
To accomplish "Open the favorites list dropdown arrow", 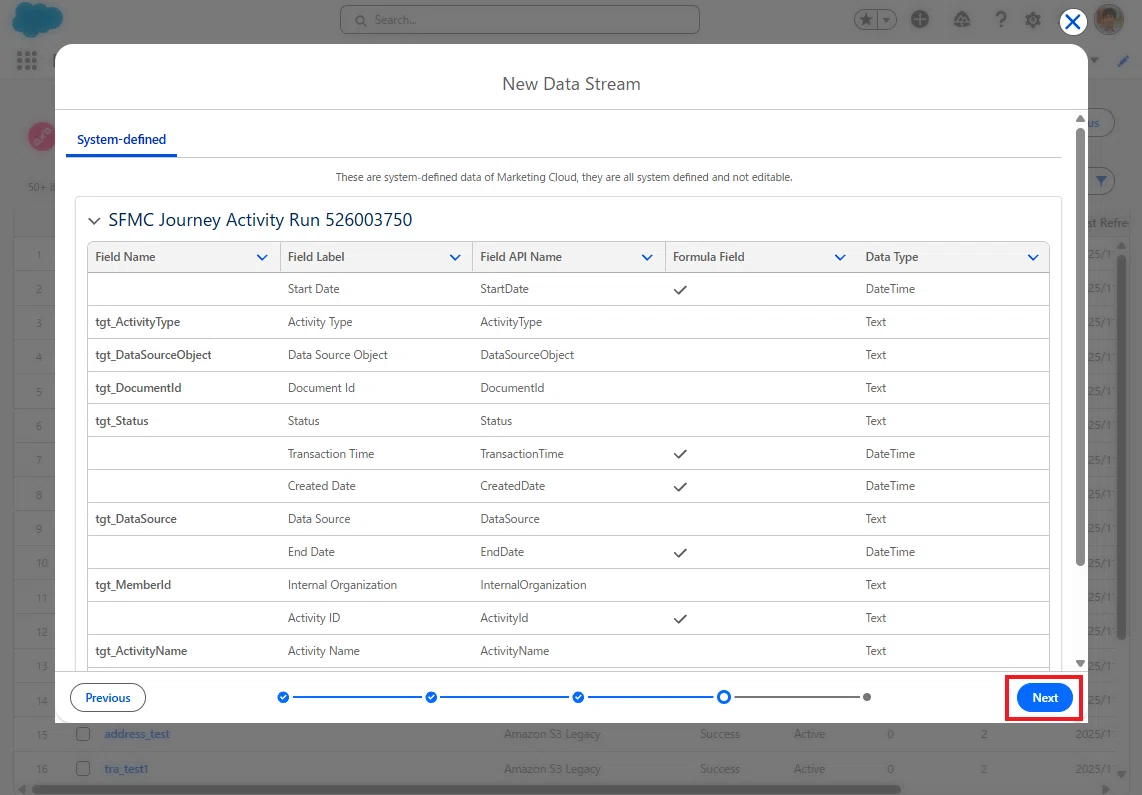I will [x=886, y=20].
